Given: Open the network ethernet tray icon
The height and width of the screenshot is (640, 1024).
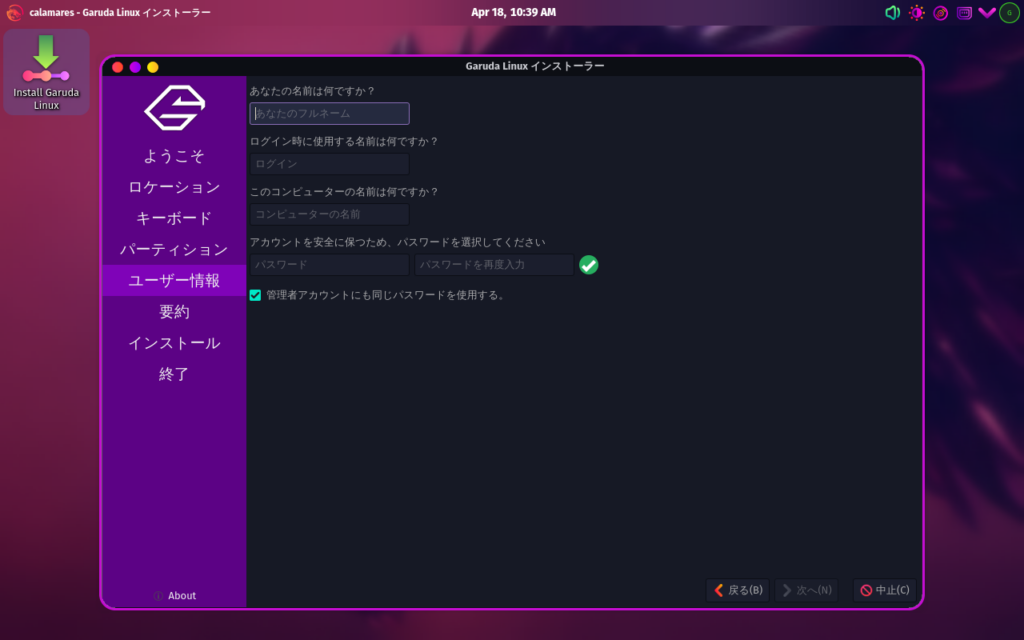Looking at the screenshot, I should pyautogui.click(x=964, y=13).
